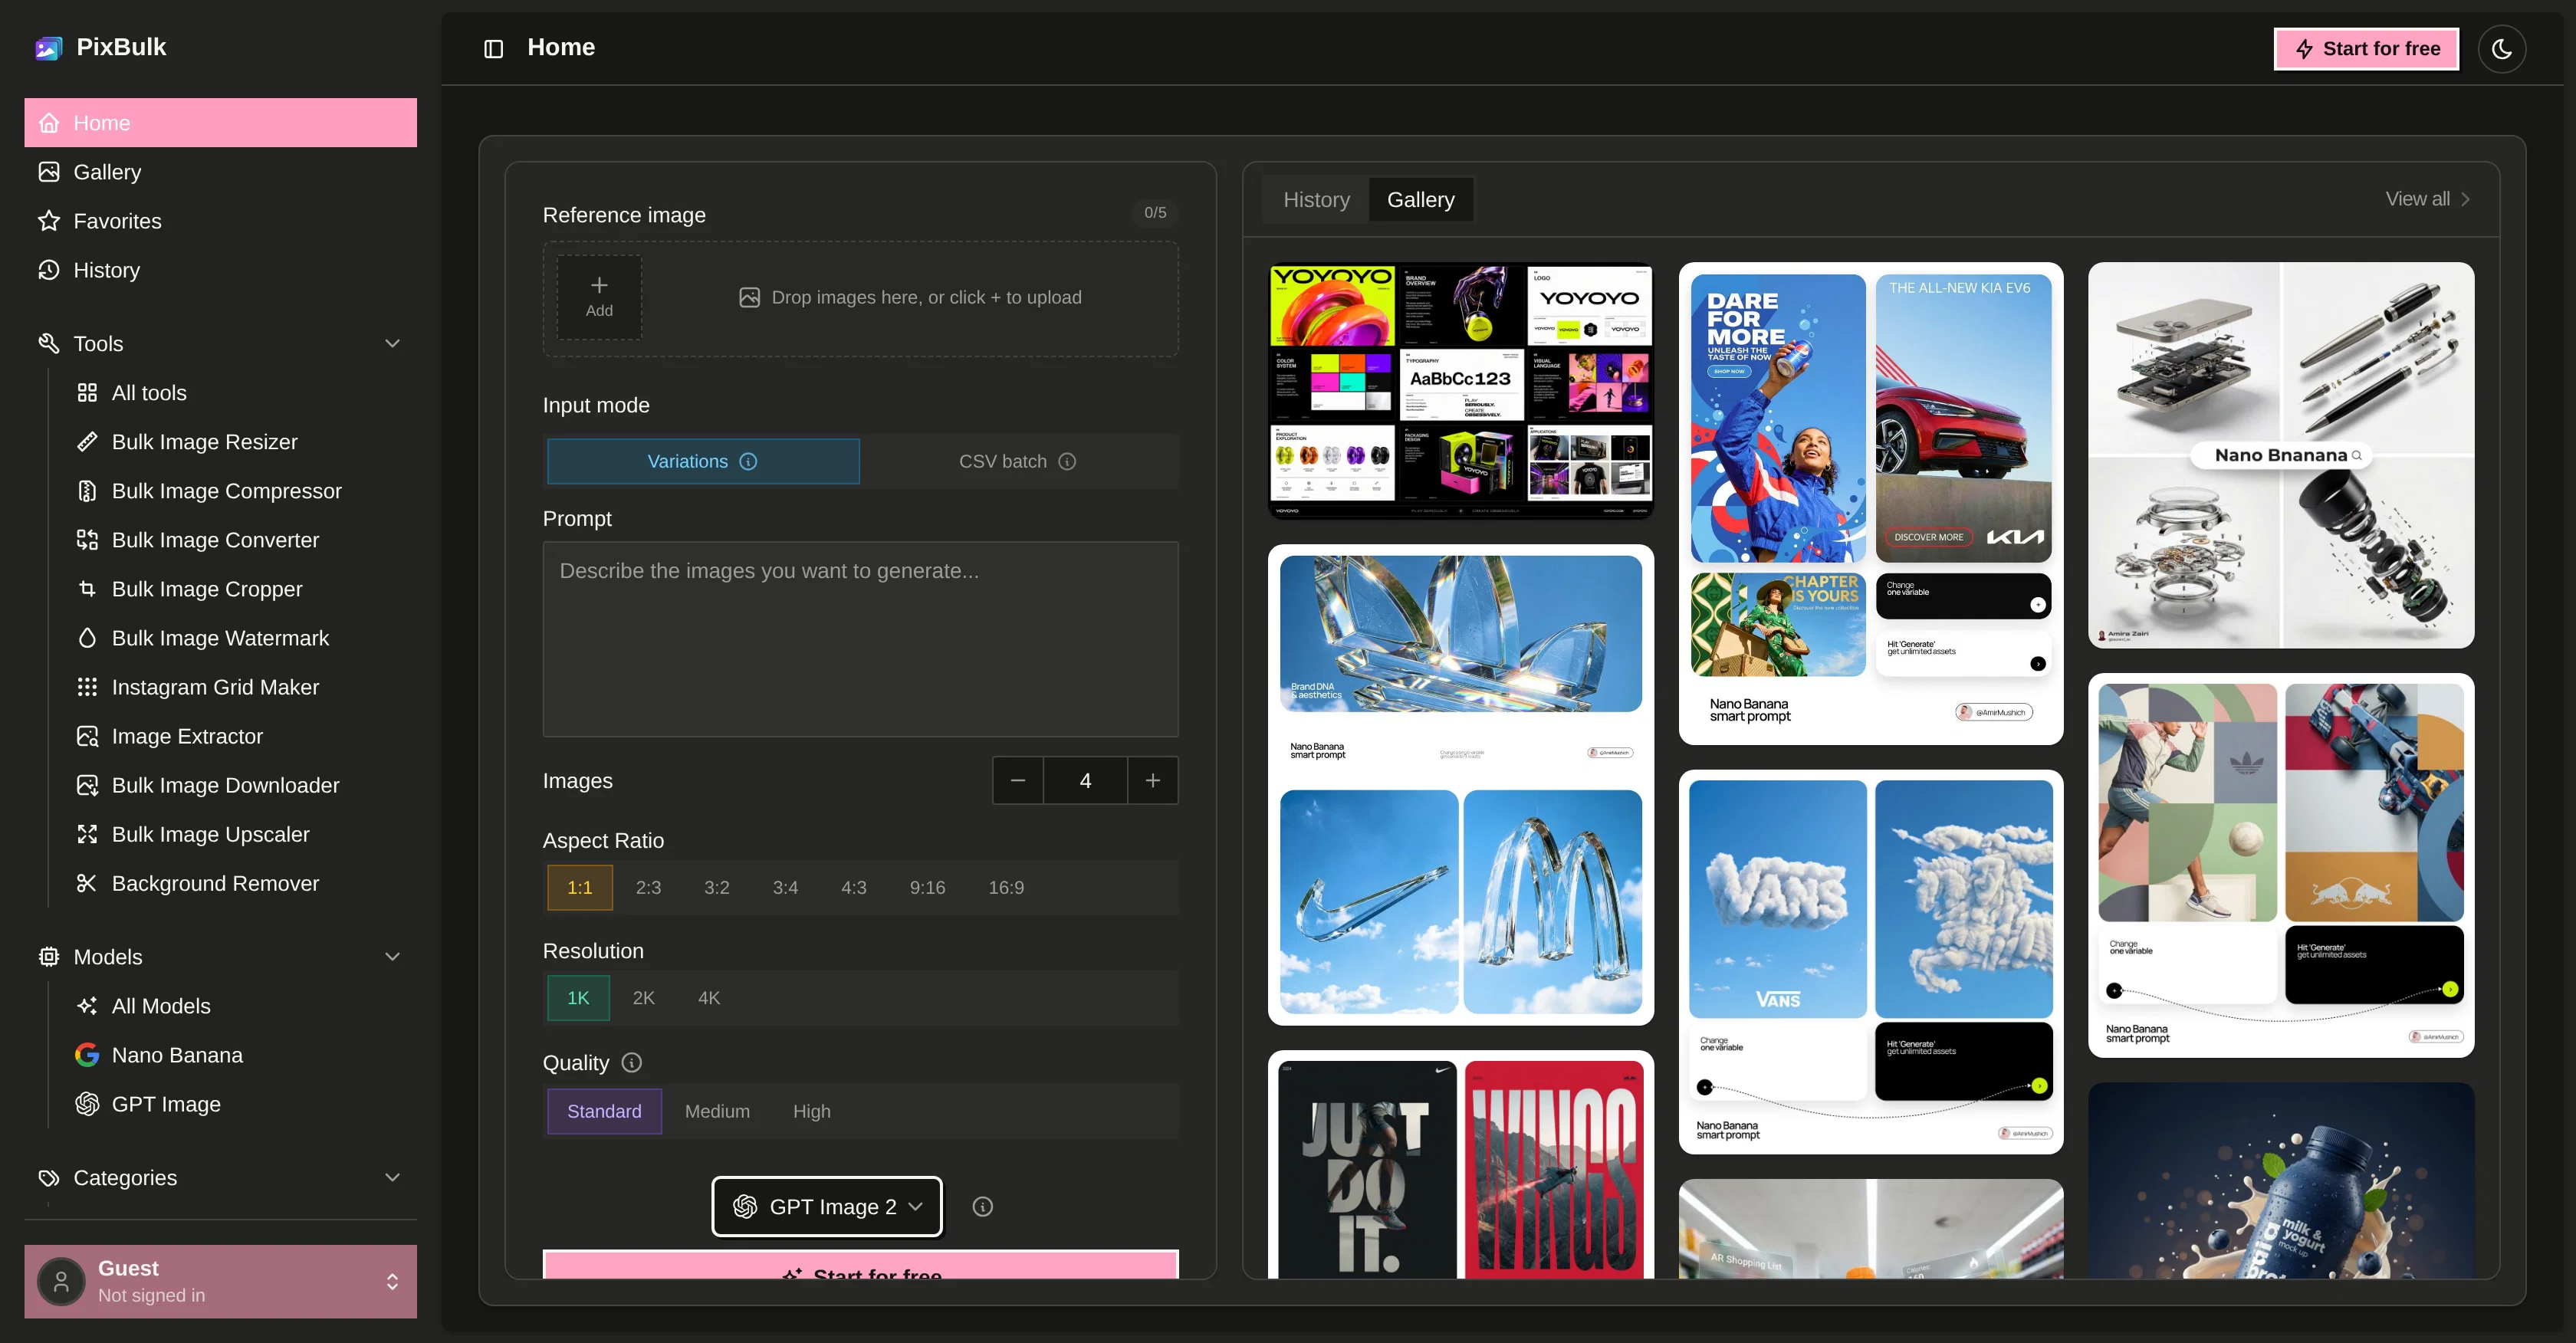The height and width of the screenshot is (1343, 2576).
Task: Click the prompt description text box
Action: (860, 639)
